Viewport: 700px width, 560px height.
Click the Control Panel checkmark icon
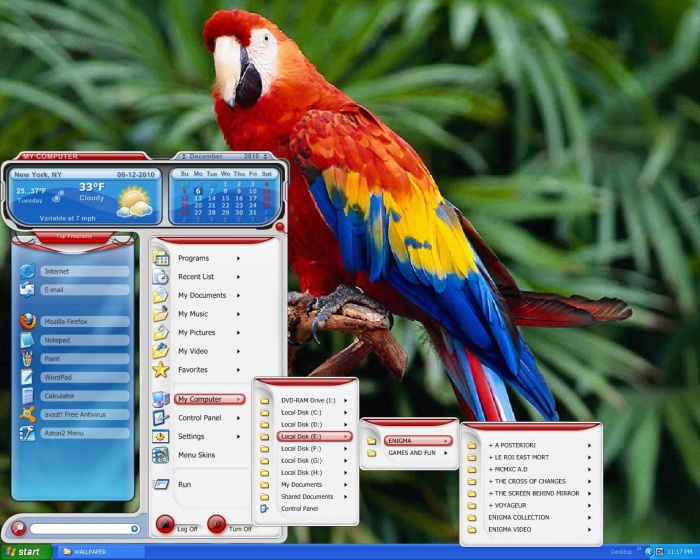point(160,418)
